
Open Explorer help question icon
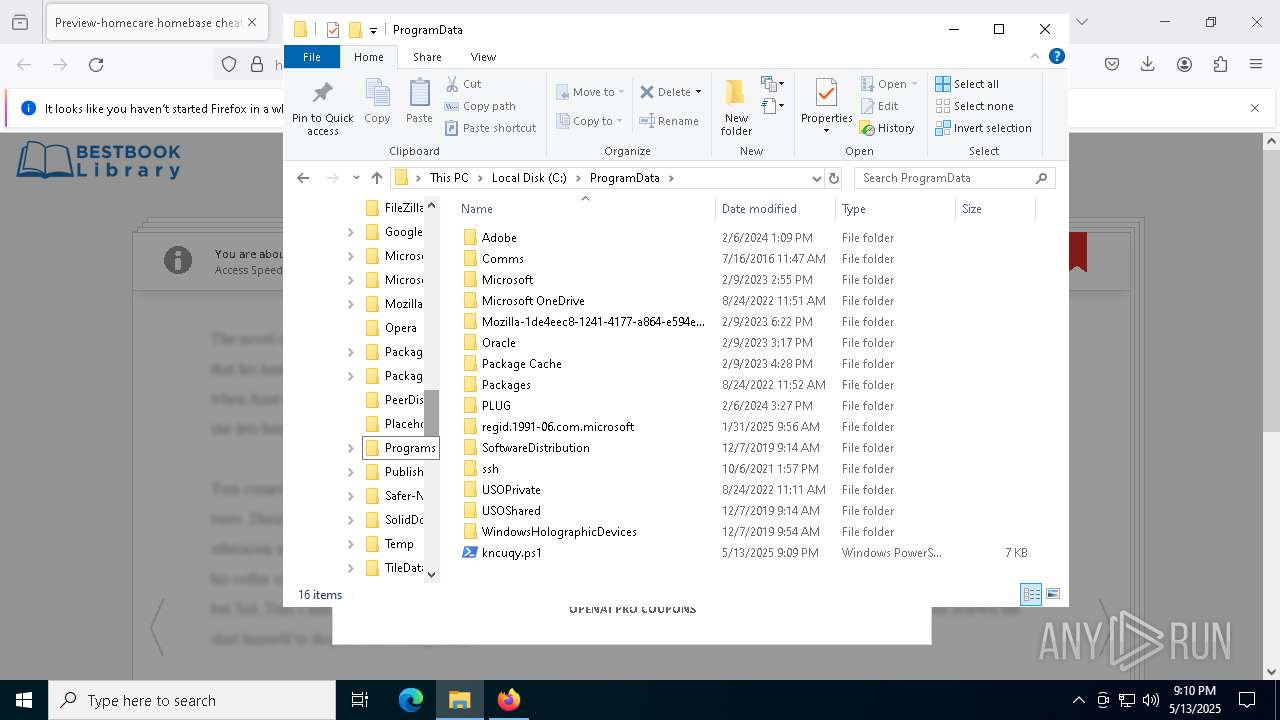click(1056, 57)
